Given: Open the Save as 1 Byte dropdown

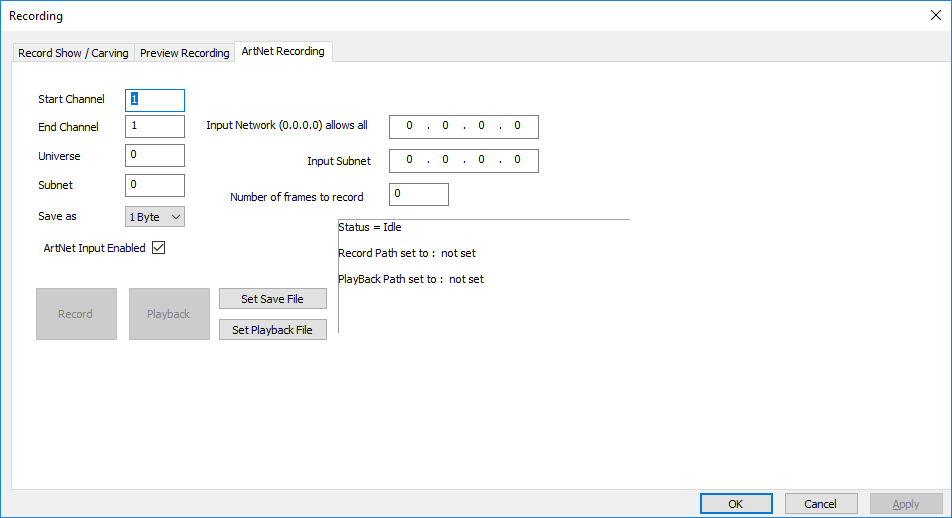Looking at the screenshot, I should coord(155,217).
